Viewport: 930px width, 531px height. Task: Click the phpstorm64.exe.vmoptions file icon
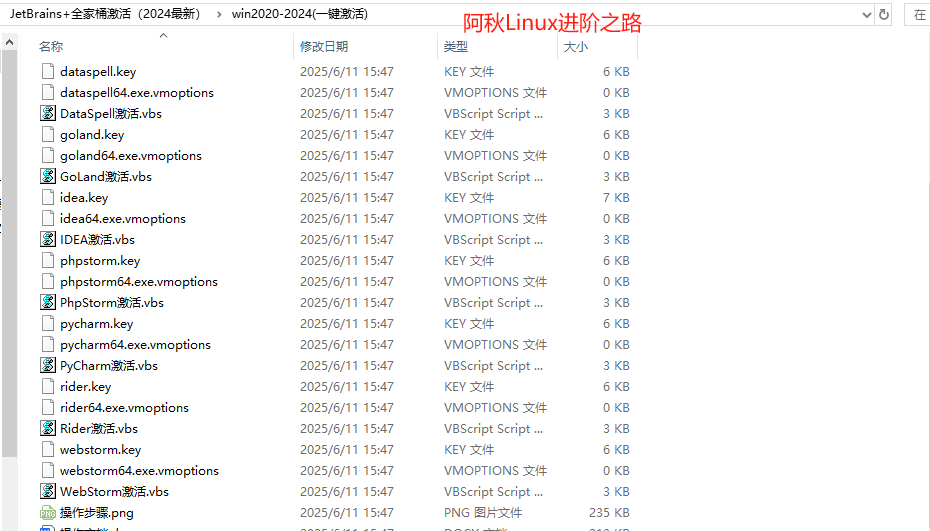(48, 281)
